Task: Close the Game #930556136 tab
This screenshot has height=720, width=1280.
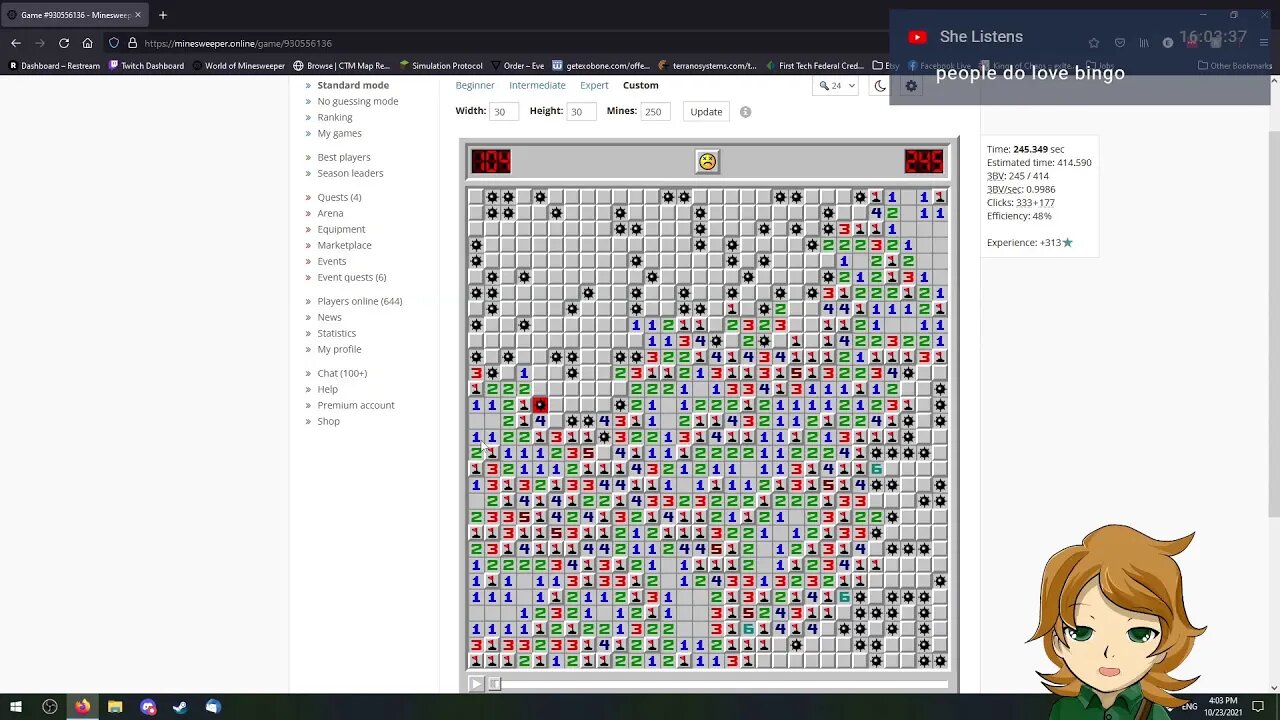Action: tap(138, 15)
